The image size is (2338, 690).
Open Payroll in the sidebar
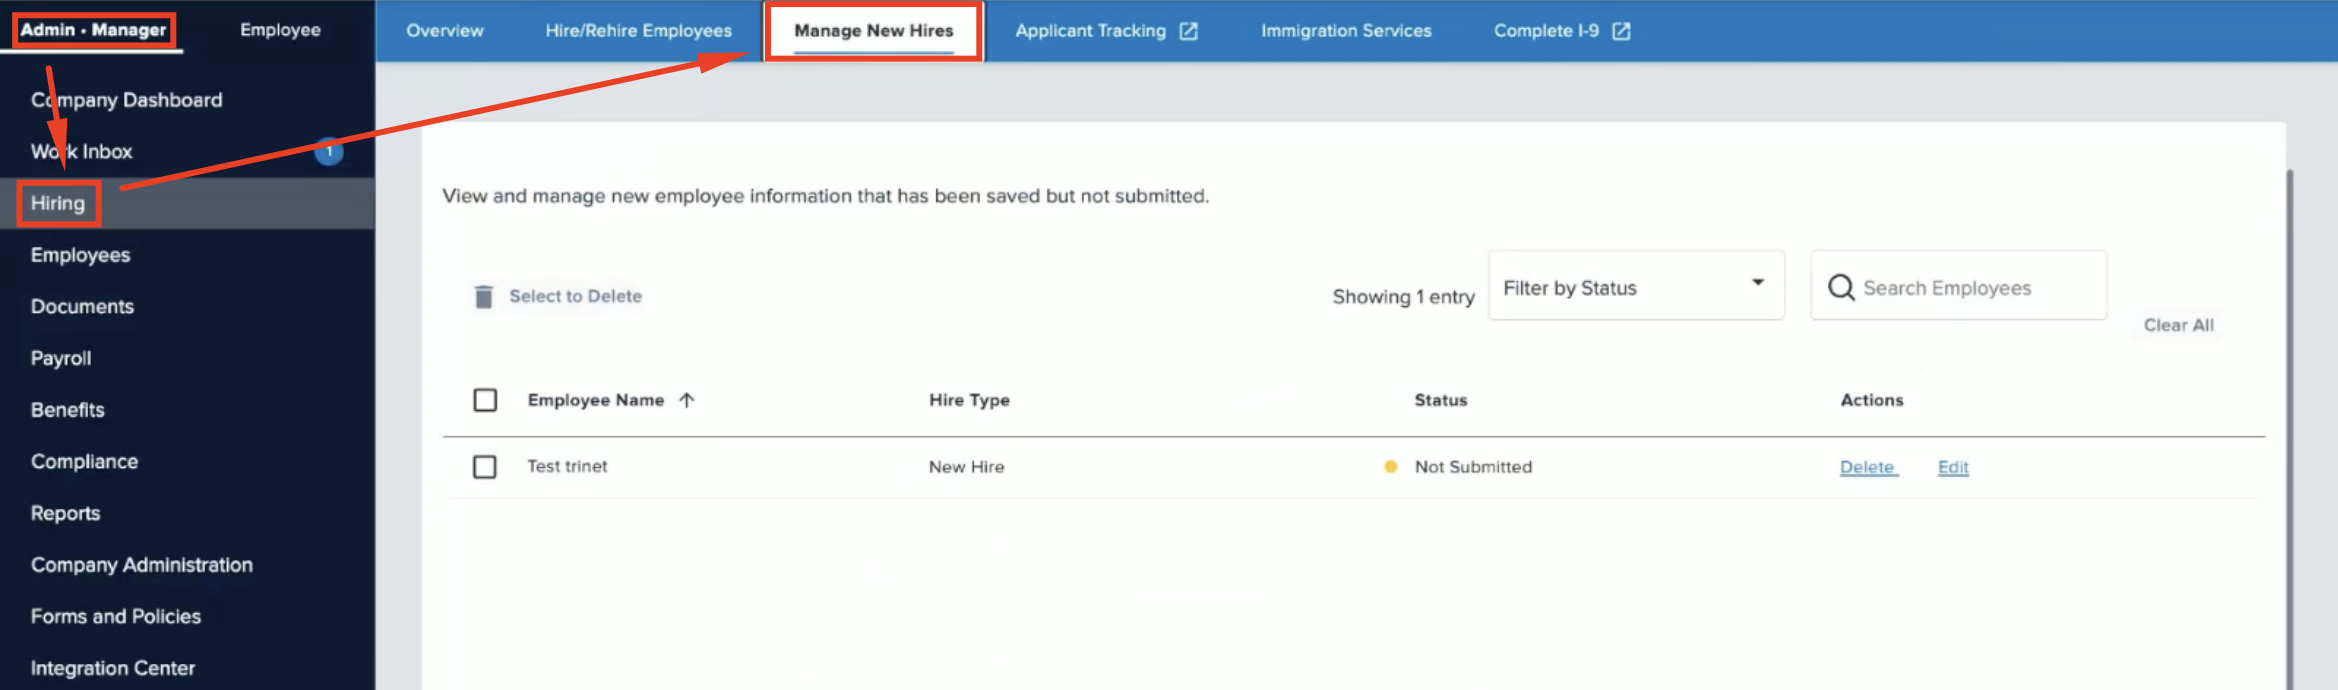pyautogui.click(x=61, y=358)
